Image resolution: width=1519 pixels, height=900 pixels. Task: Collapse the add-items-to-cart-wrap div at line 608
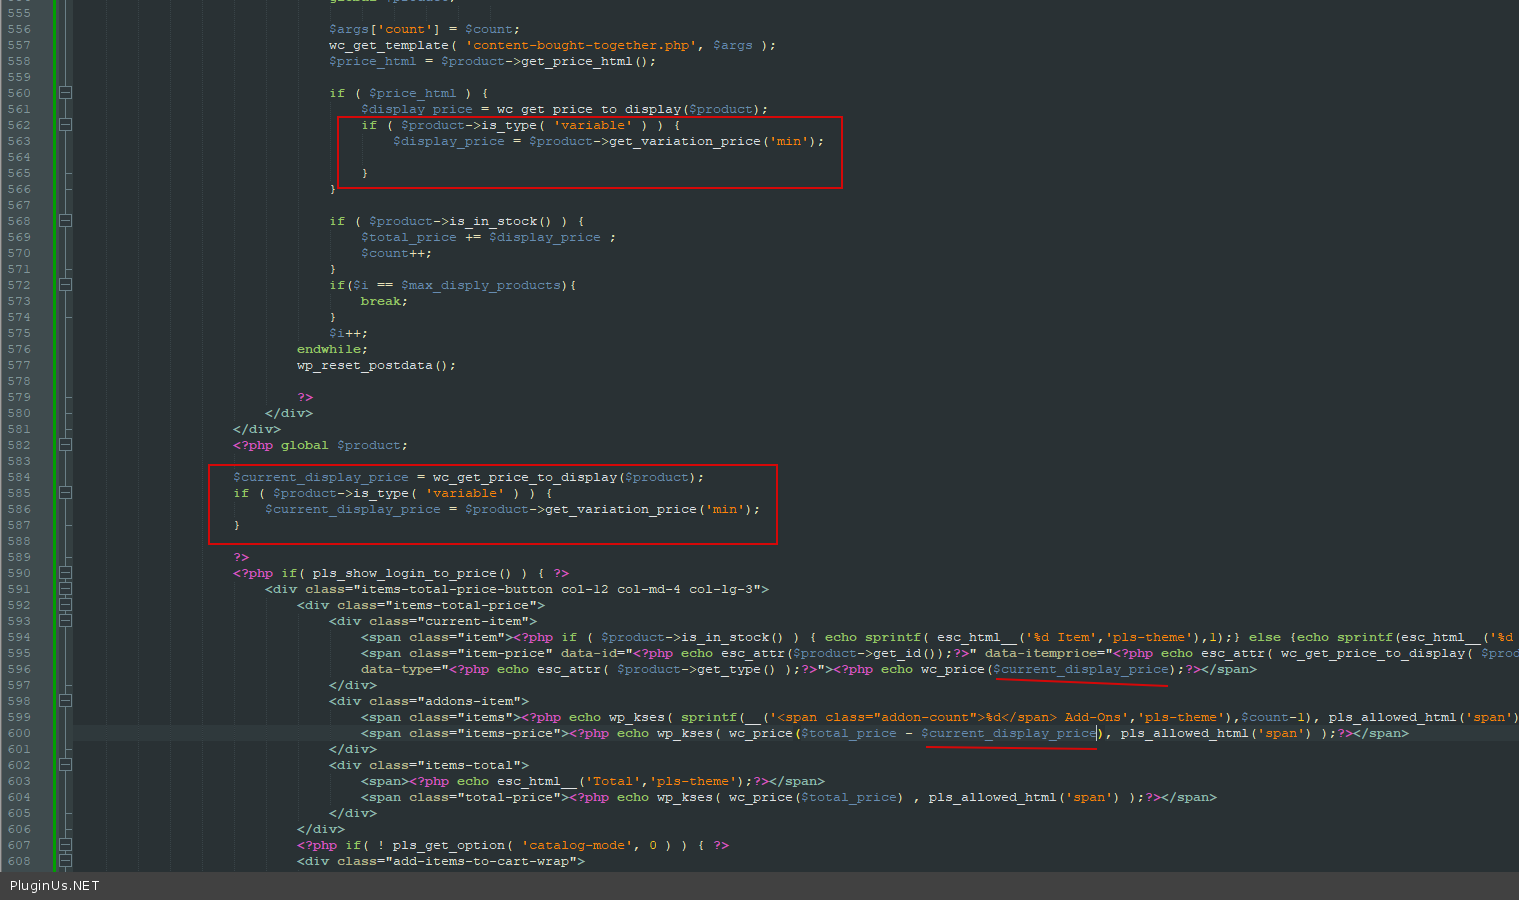click(65, 861)
